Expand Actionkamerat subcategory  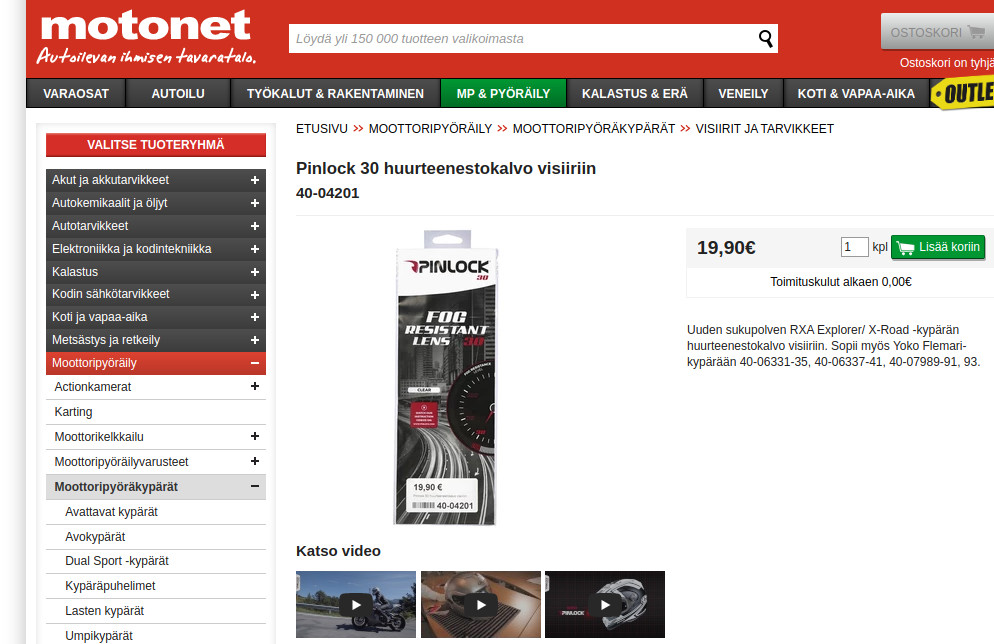coord(255,386)
